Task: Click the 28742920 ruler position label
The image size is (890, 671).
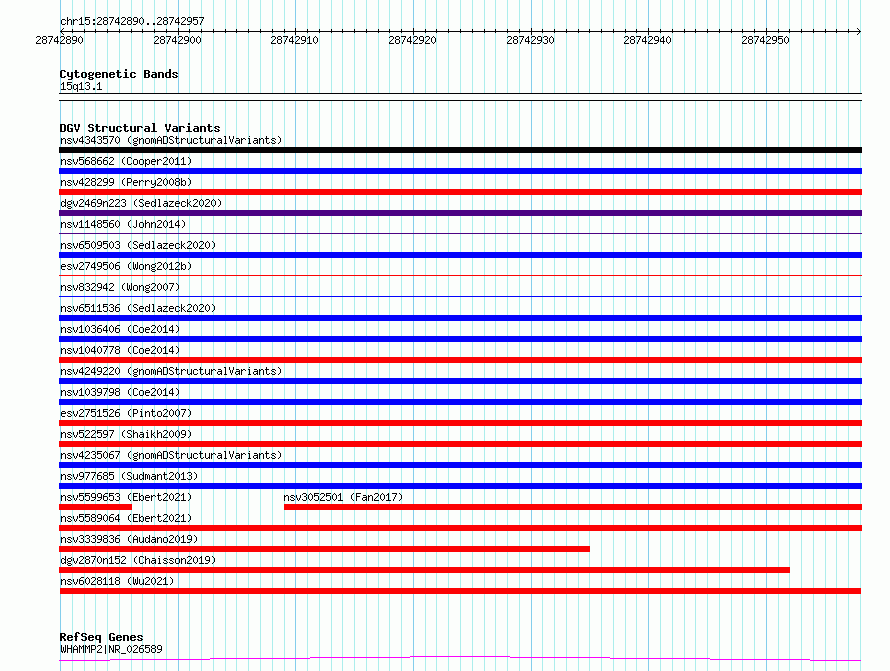Action: pos(412,40)
